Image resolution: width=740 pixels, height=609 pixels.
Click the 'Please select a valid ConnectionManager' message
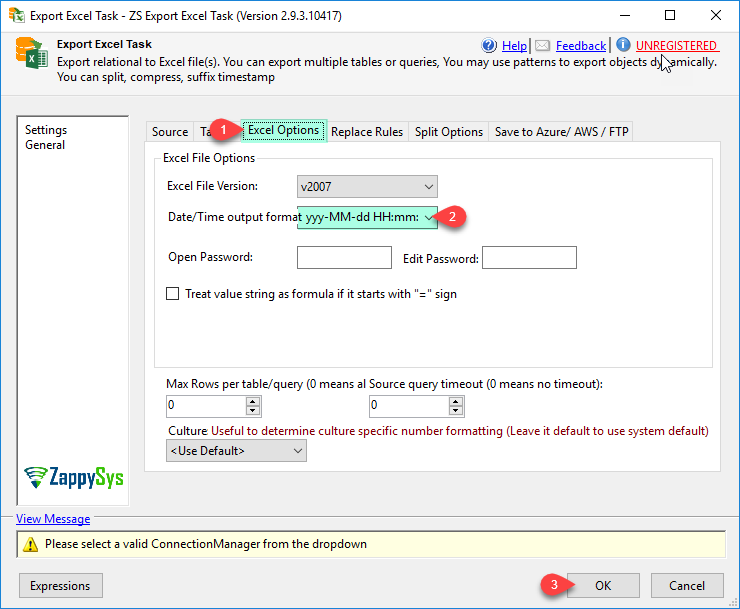click(x=206, y=544)
